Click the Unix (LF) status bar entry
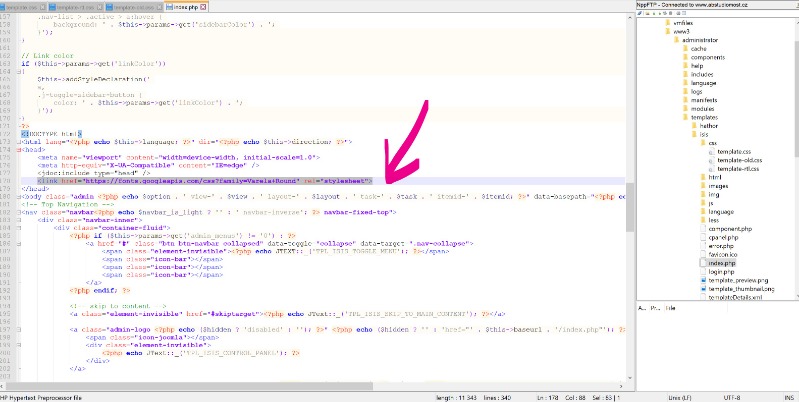799x402 pixels. [x=679, y=398]
